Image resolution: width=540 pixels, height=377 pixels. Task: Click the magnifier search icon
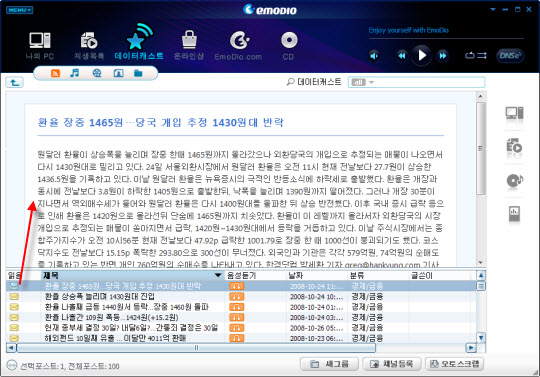(x=290, y=82)
